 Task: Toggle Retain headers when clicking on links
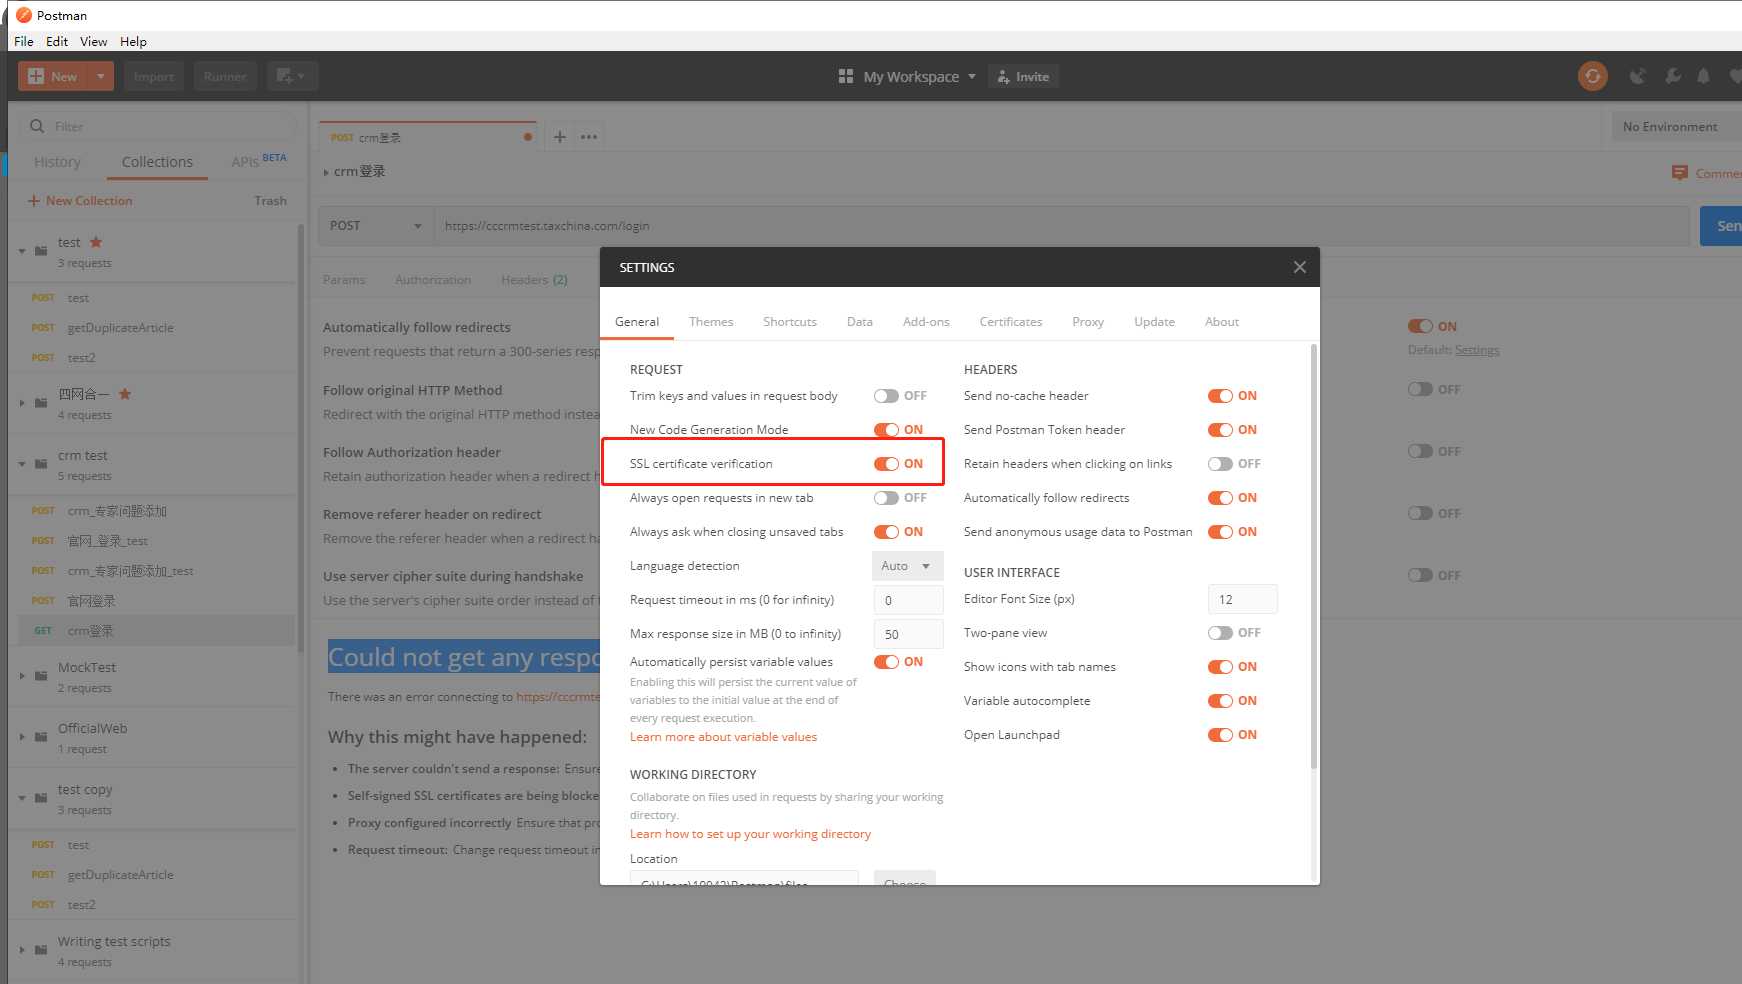pos(1220,464)
